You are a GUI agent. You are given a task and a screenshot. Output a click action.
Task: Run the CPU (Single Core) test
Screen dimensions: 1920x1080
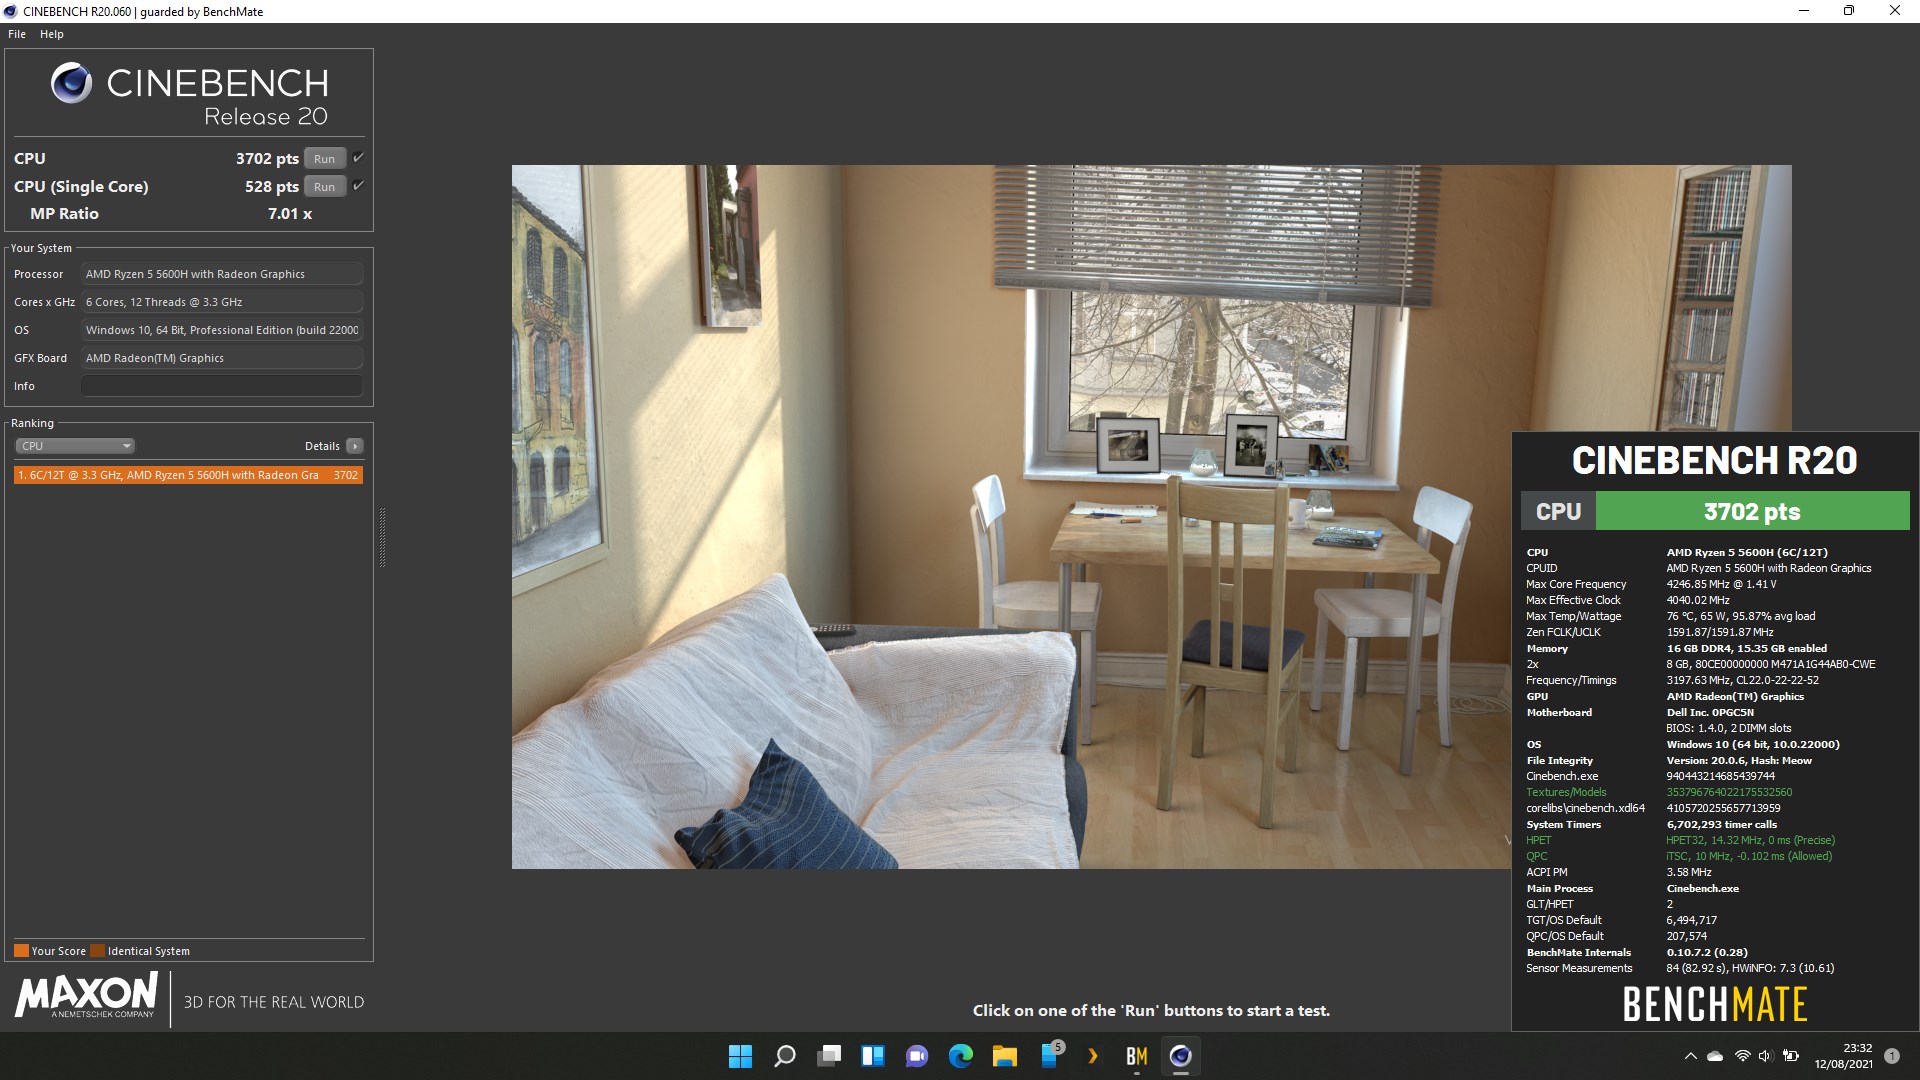point(325,187)
